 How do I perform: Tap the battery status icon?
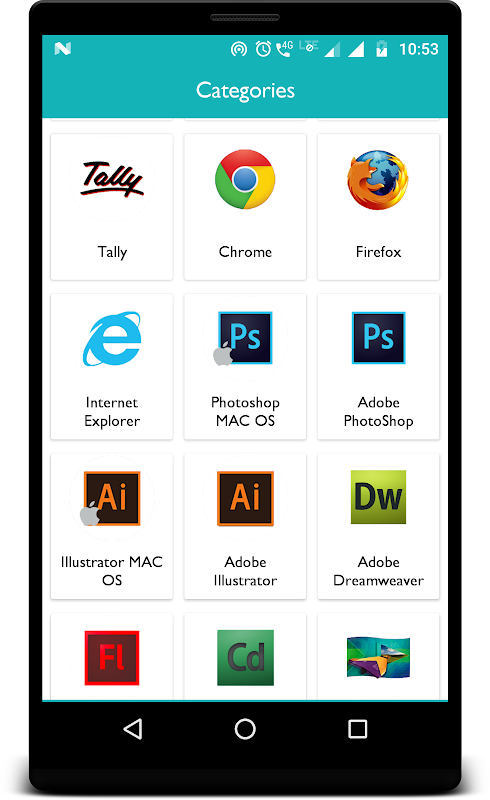tap(381, 49)
